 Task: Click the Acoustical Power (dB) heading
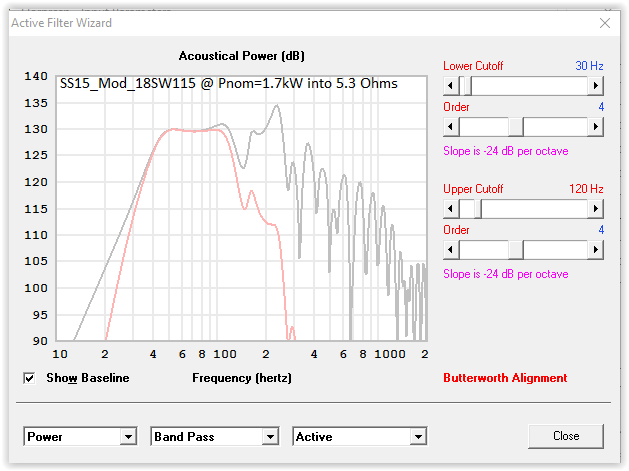pyautogui.click(x=241, y=56)
